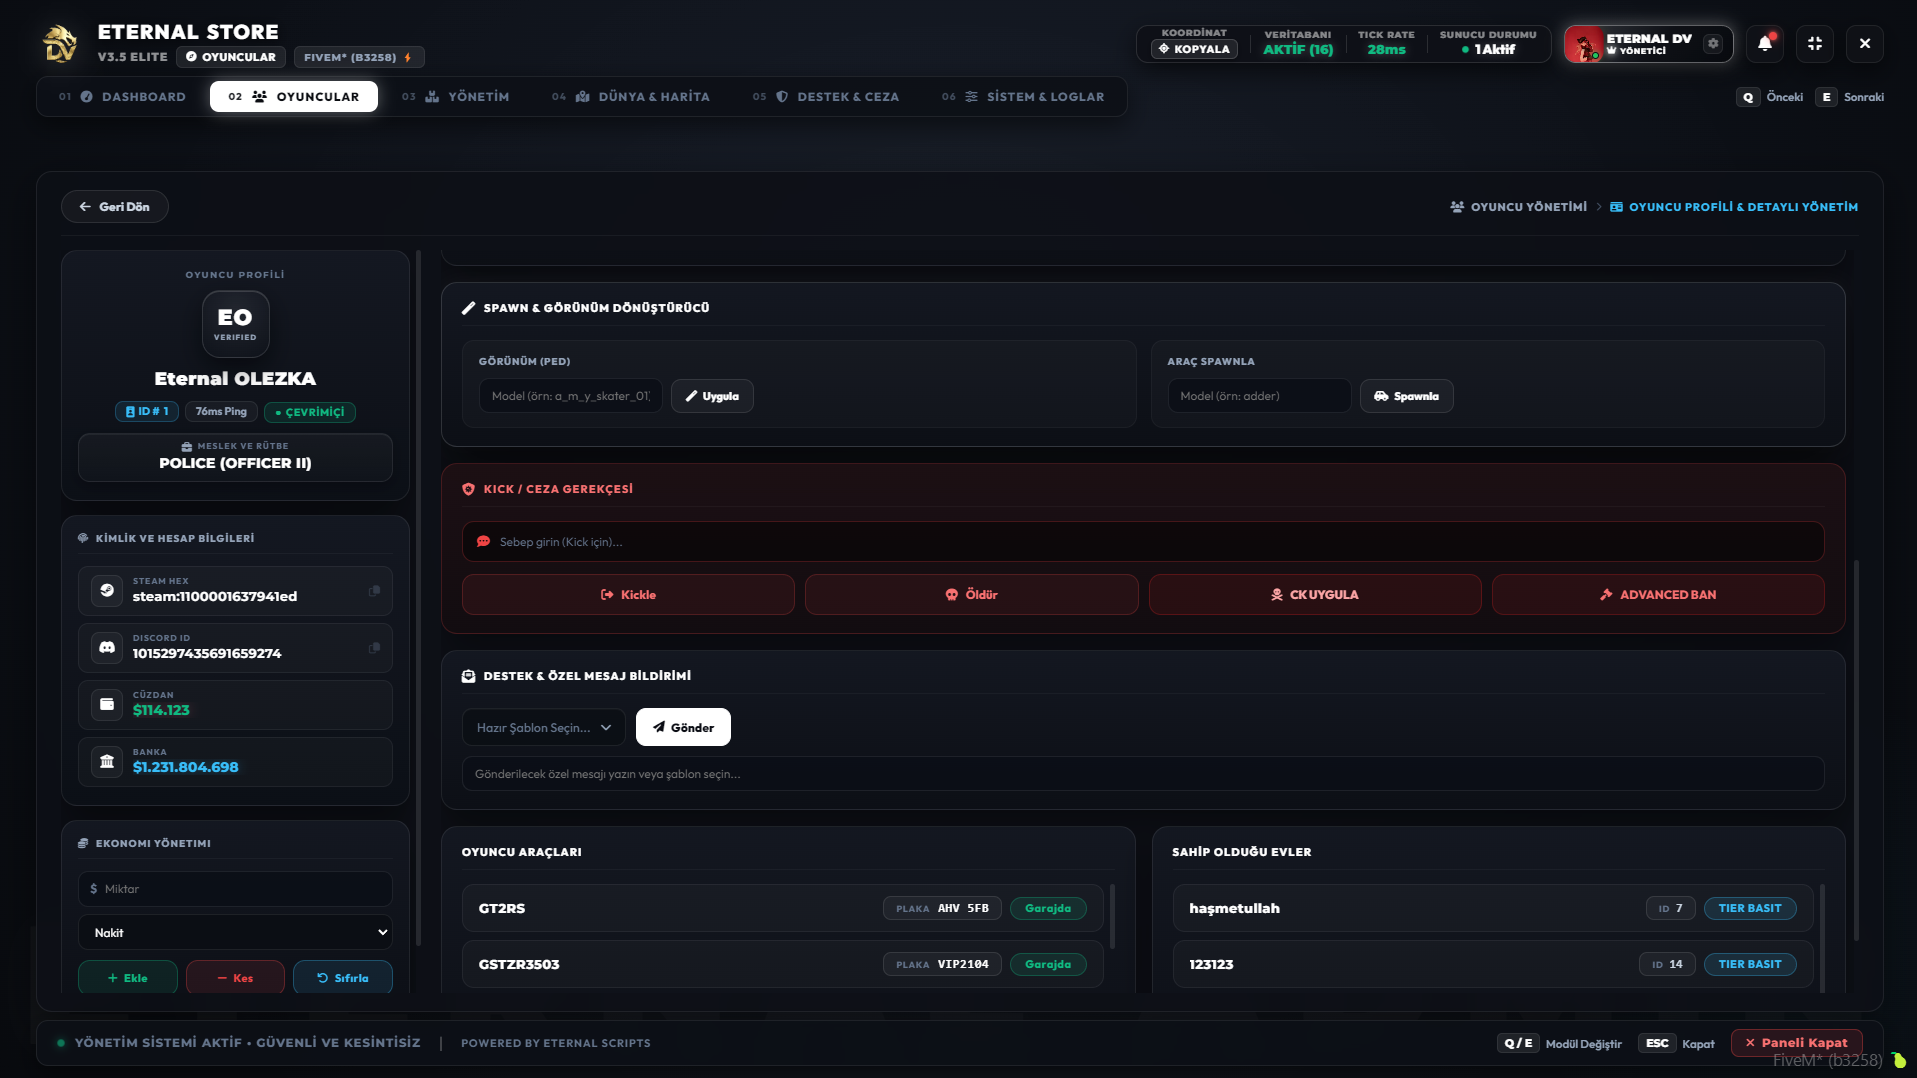The height and width of the screenshot is (1078, 1917).
Task: Open the Hazır Şablon Seçin dropdown
Action: (x=544, y=727)
